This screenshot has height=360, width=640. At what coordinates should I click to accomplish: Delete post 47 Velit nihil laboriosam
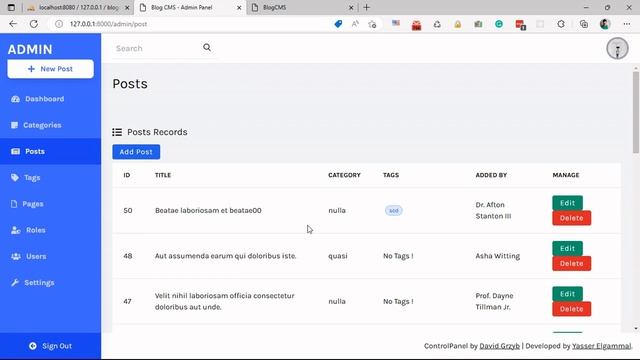point(571,309)
